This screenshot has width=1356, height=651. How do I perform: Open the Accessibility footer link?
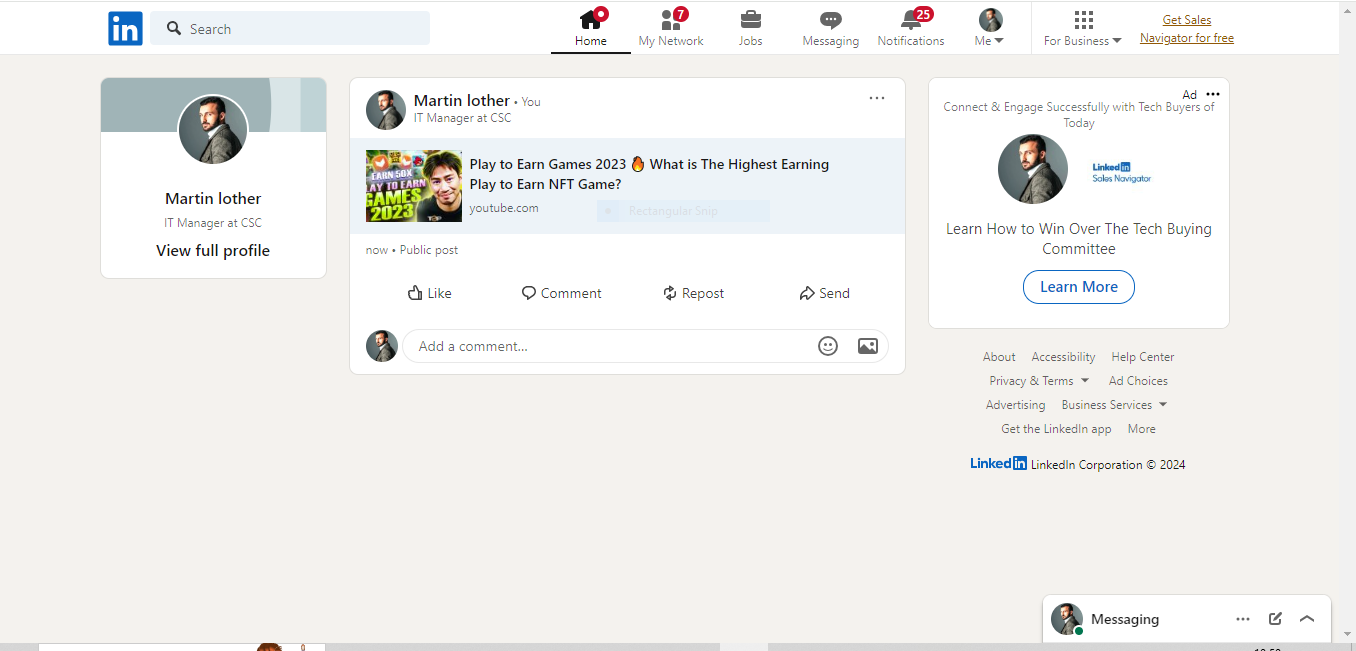(1063, 357)
